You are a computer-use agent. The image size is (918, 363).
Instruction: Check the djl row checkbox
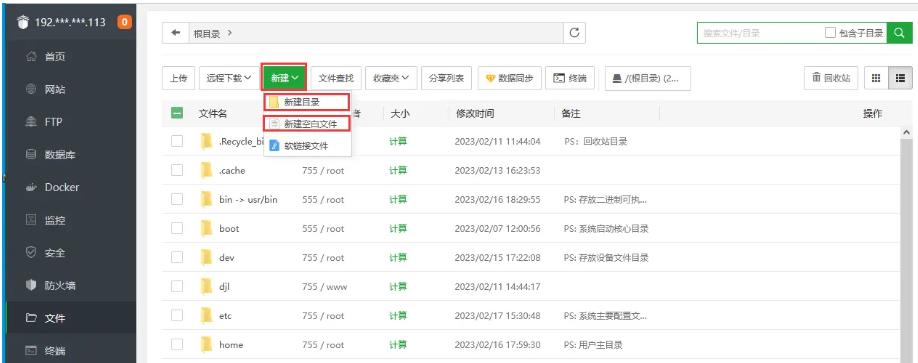[x=177, y=286]
